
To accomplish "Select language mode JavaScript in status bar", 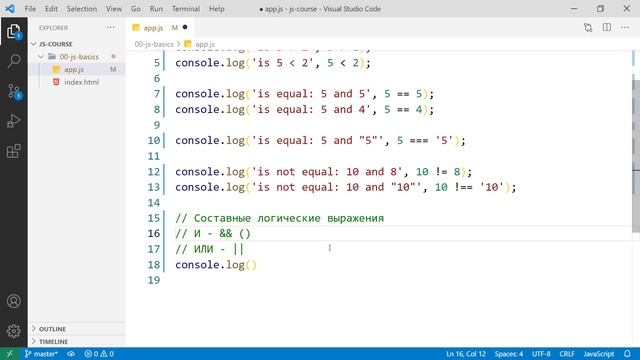I will (x=598, y=354).
